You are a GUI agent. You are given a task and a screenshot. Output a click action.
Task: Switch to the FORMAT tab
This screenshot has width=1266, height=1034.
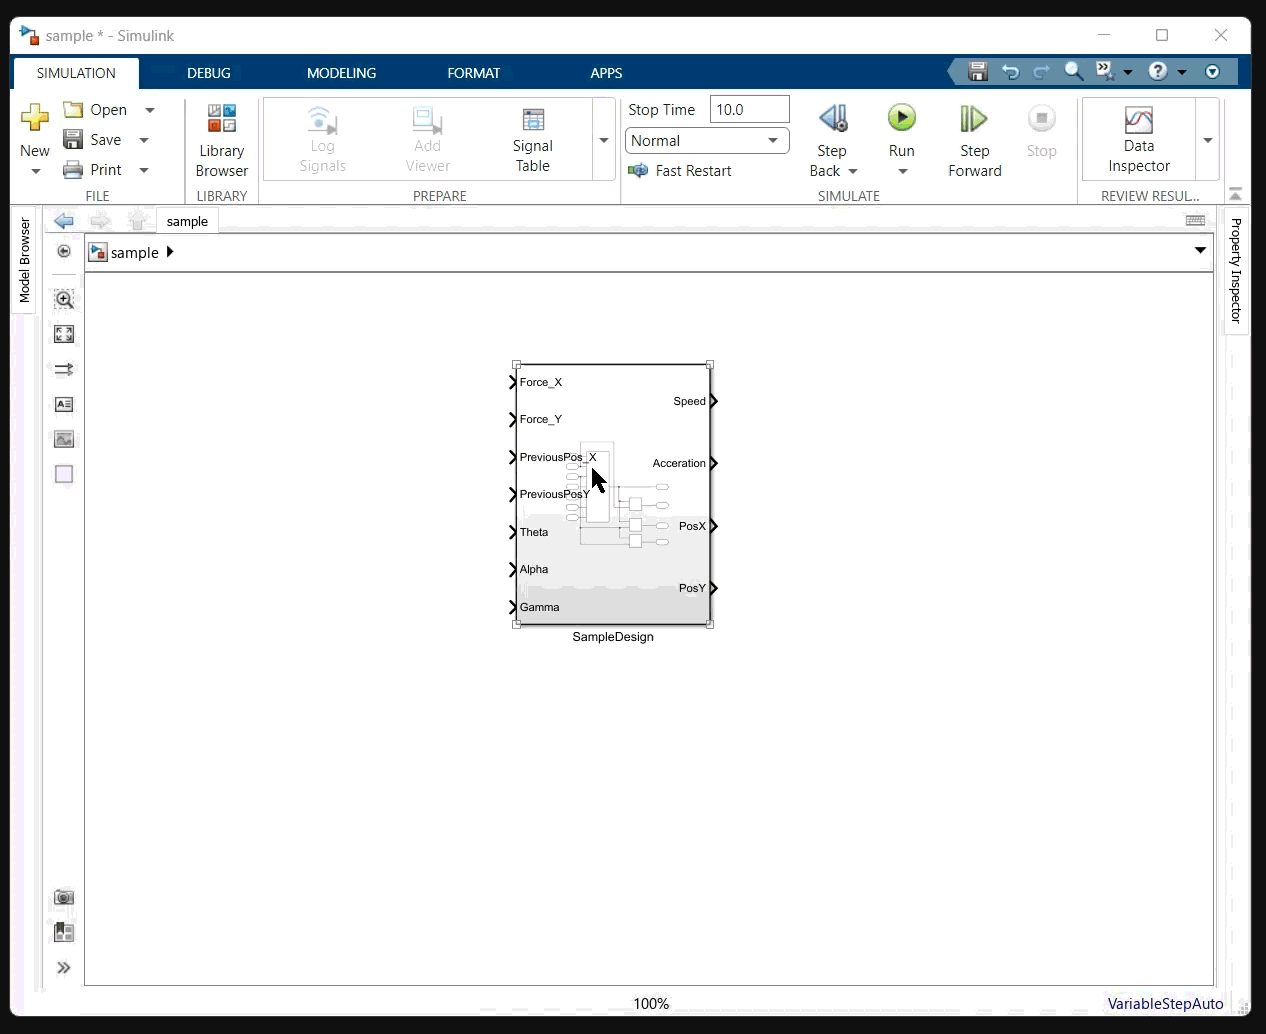click(x=474, y=73)
